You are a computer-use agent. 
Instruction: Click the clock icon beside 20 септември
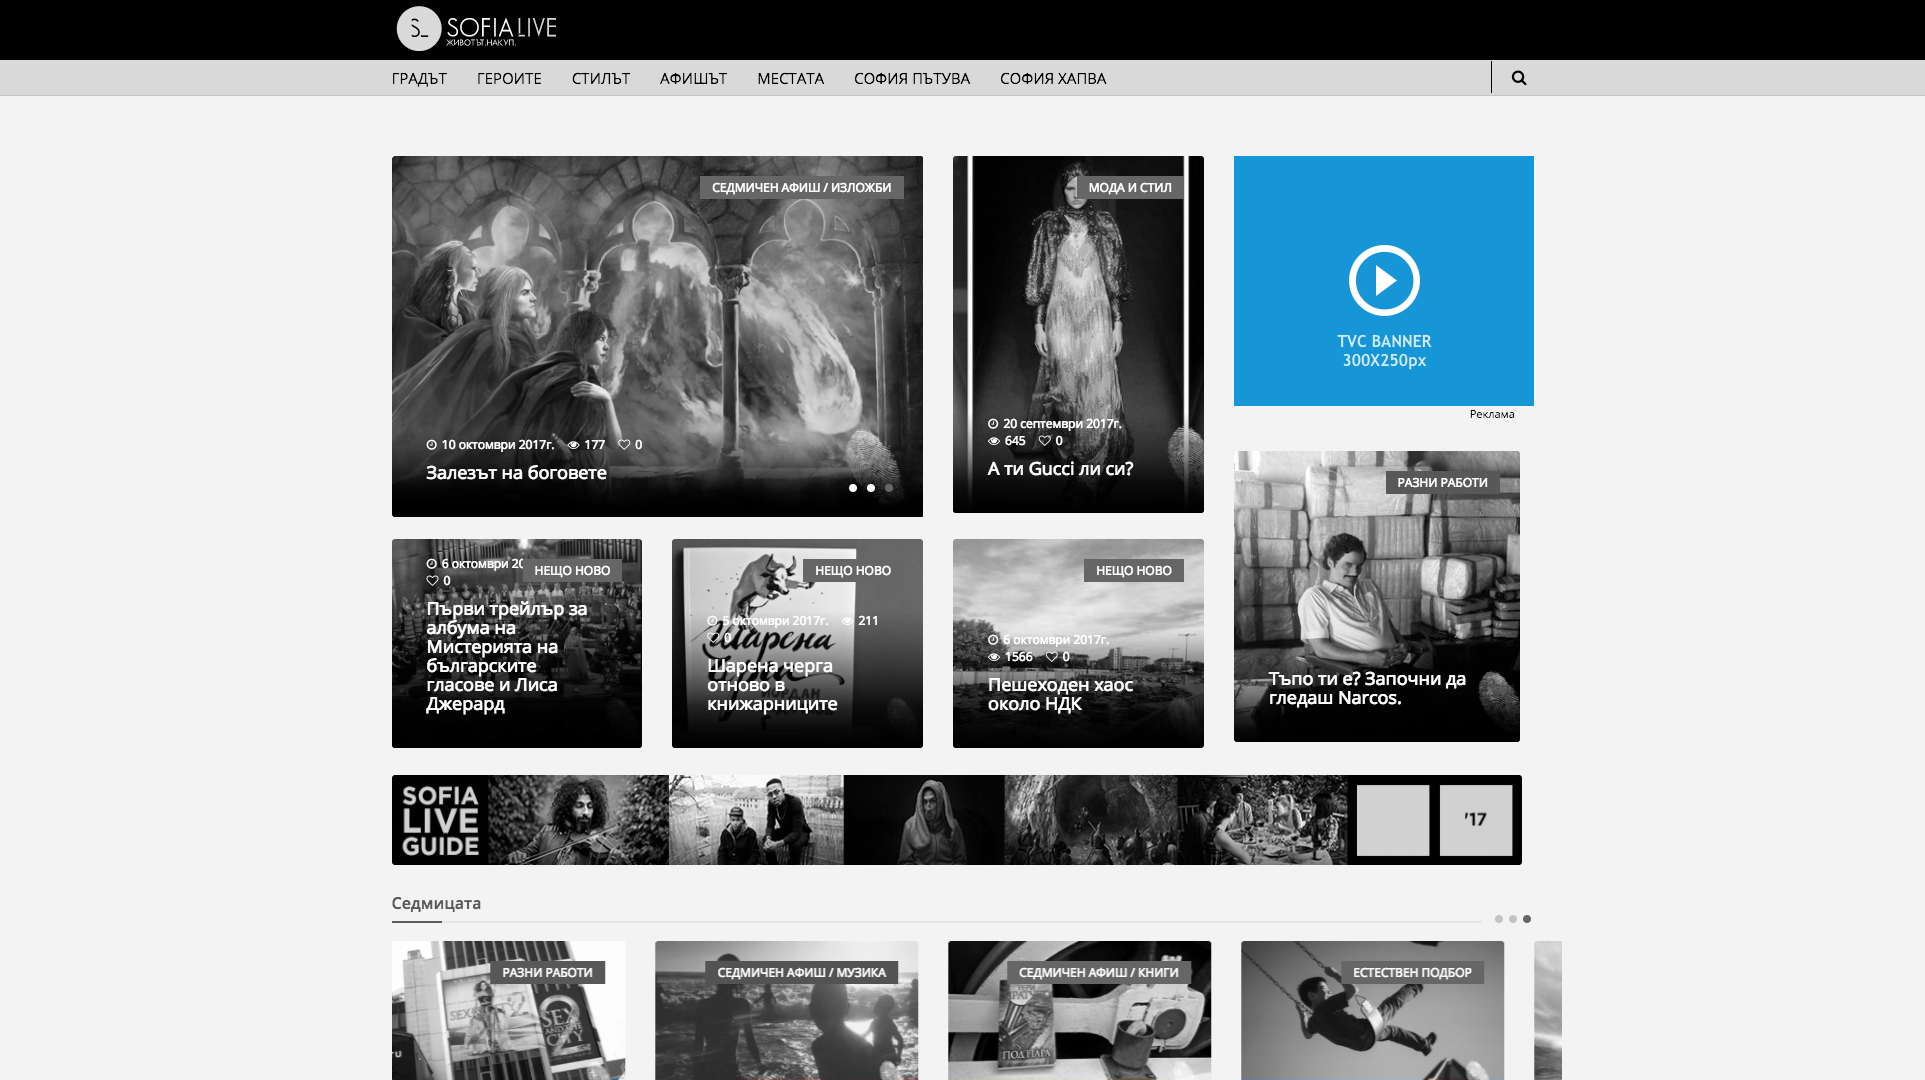(x=993, y=424)
